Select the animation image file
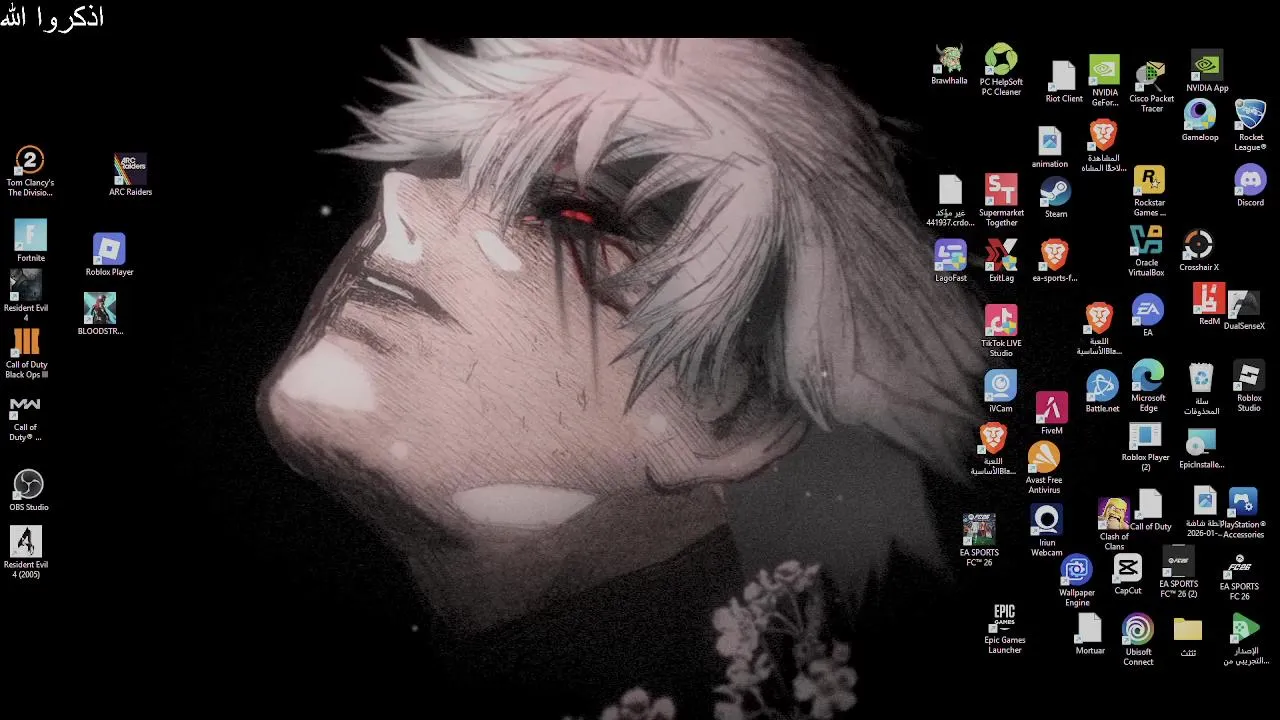Viewport: 1280px width, 720px height. tap(1049, 147)
